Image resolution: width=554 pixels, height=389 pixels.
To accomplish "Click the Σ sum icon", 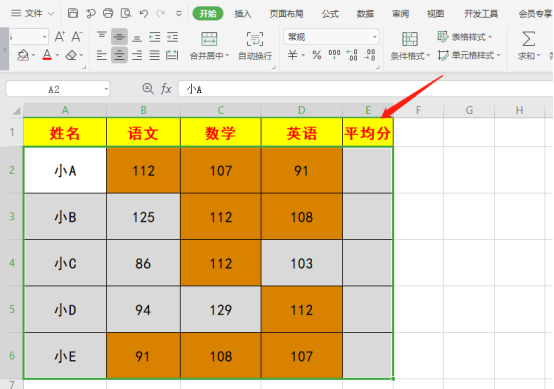I will point(529,39).
